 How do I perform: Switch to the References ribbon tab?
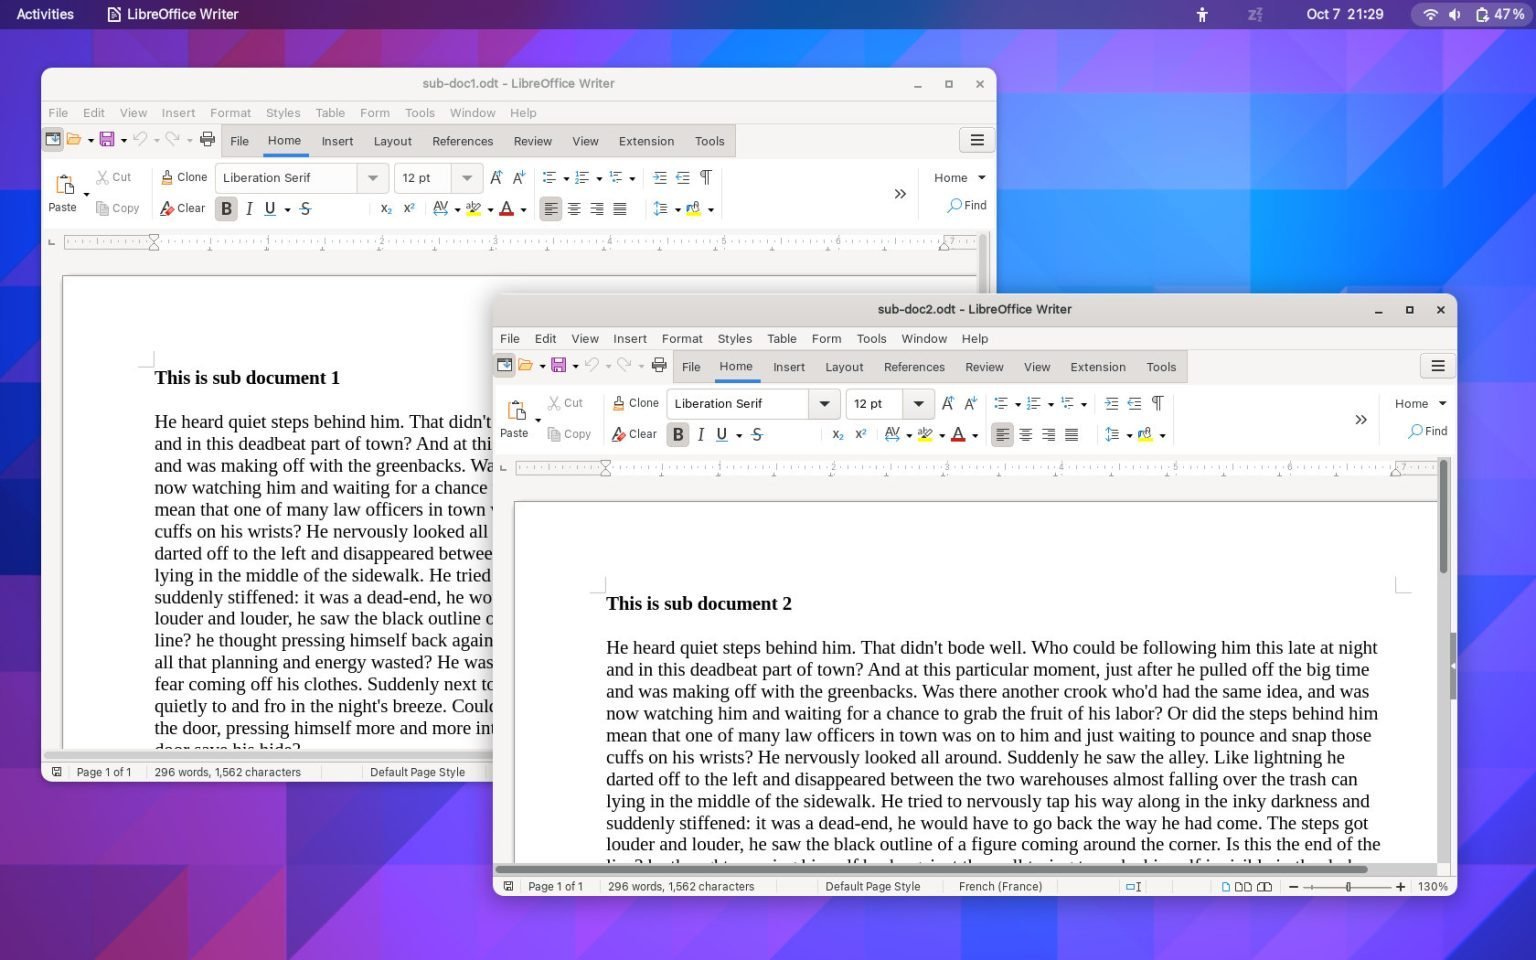pyautogui.click(x=914, y=366)
